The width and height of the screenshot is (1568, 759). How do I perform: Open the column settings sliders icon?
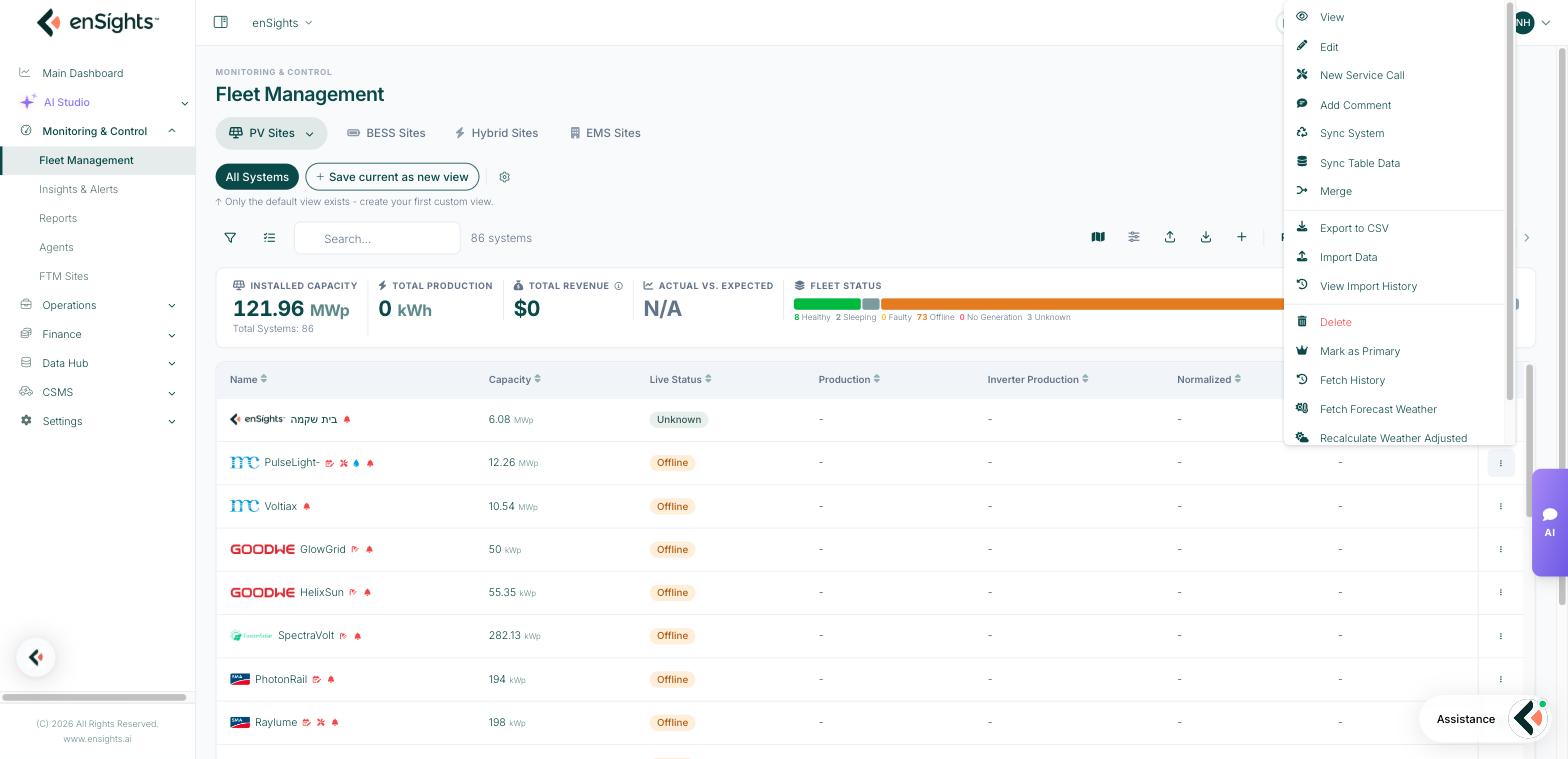pyautogui.click(x=1134, y=237)
